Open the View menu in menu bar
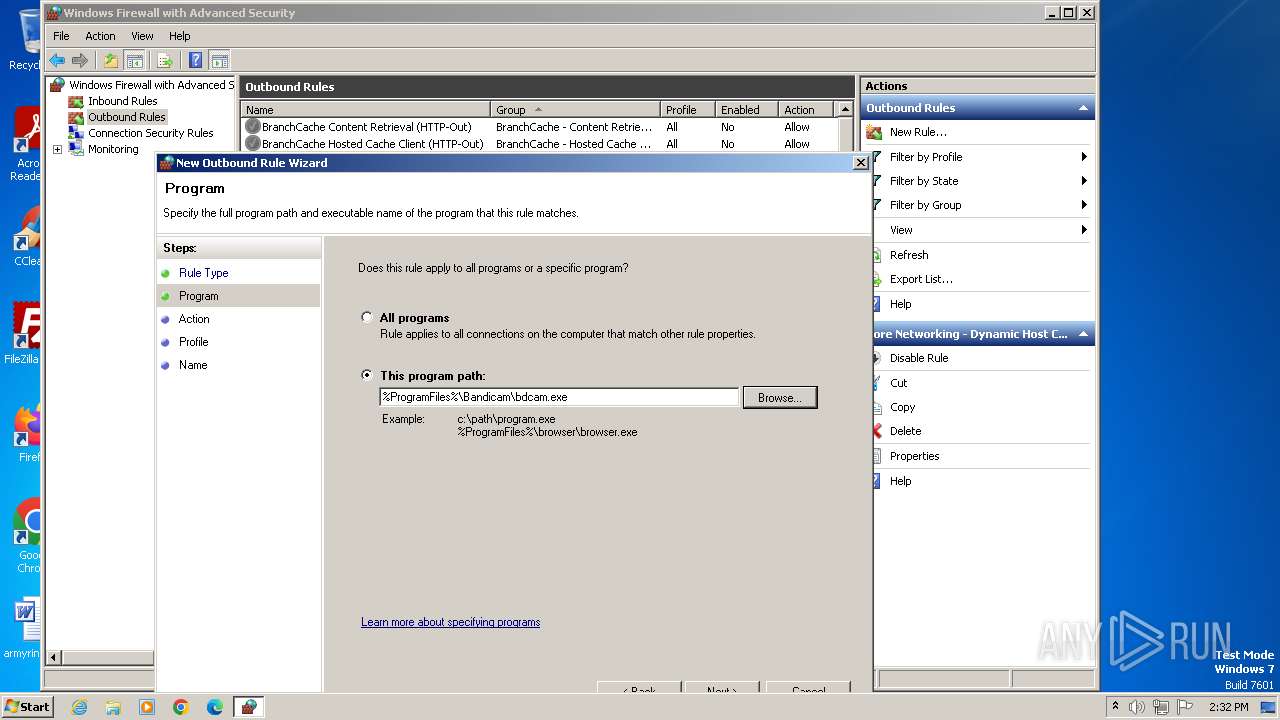 click(x=143, y=36)
